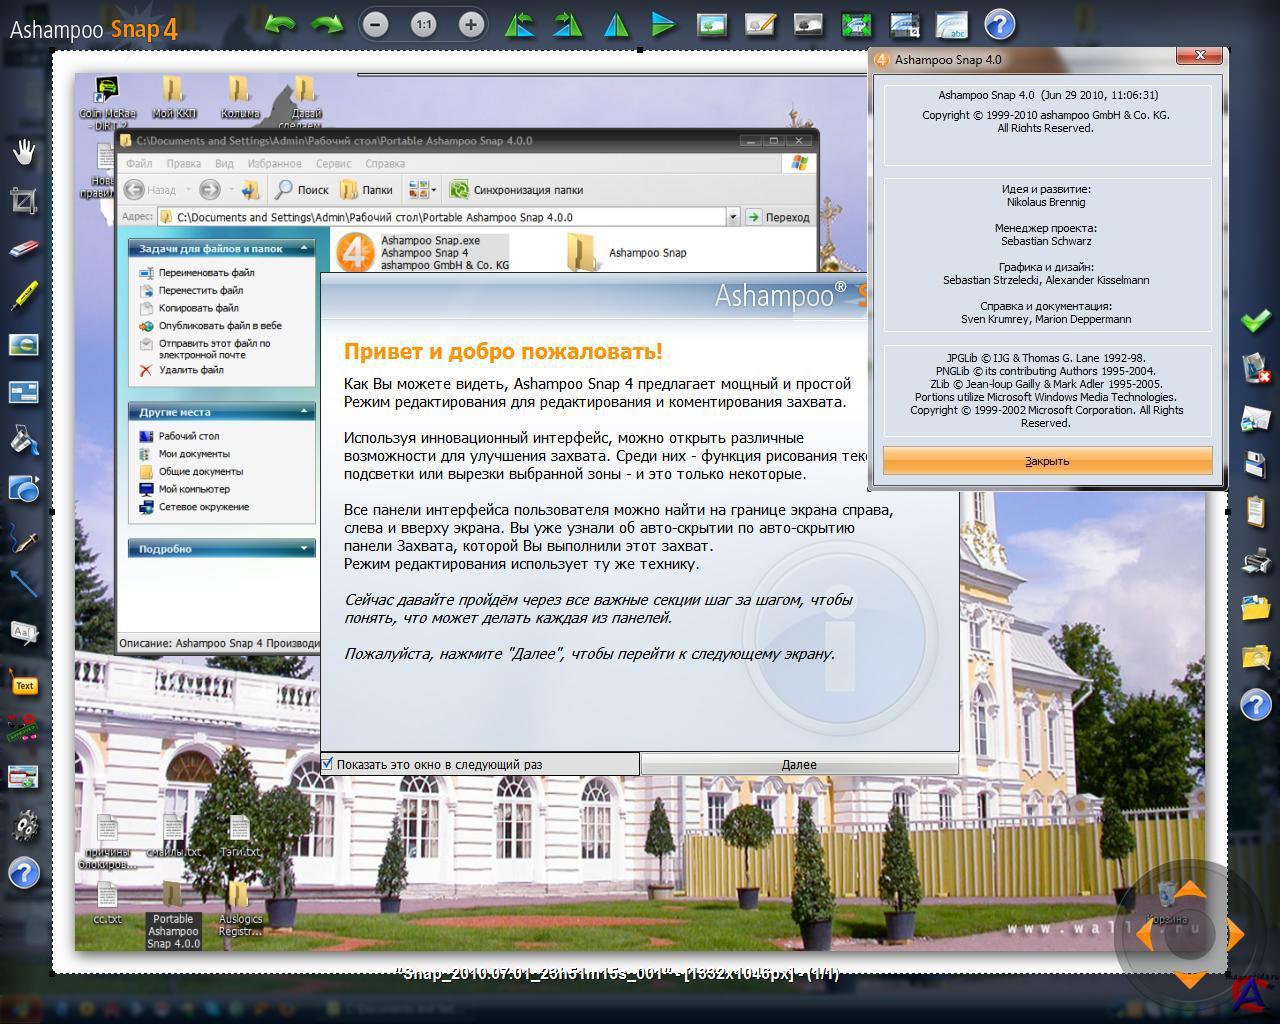Screen dimensions: 1280x1024
Task: Select the Crop tool
Action: coord(24,201)
